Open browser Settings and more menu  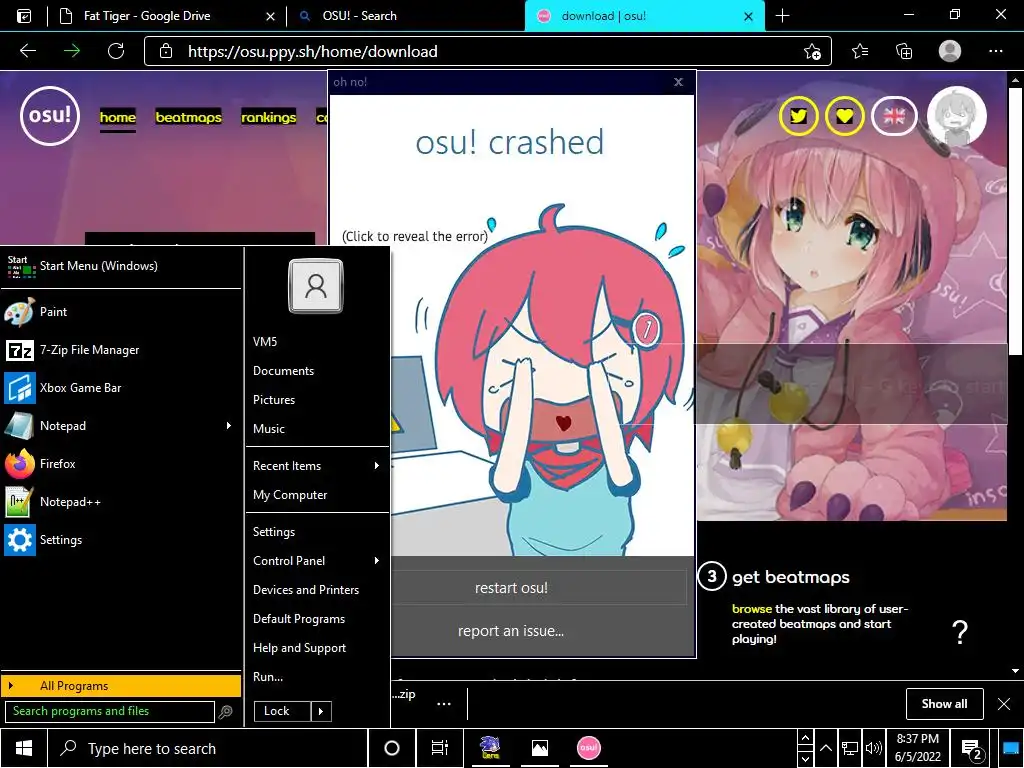pos(995,51)
